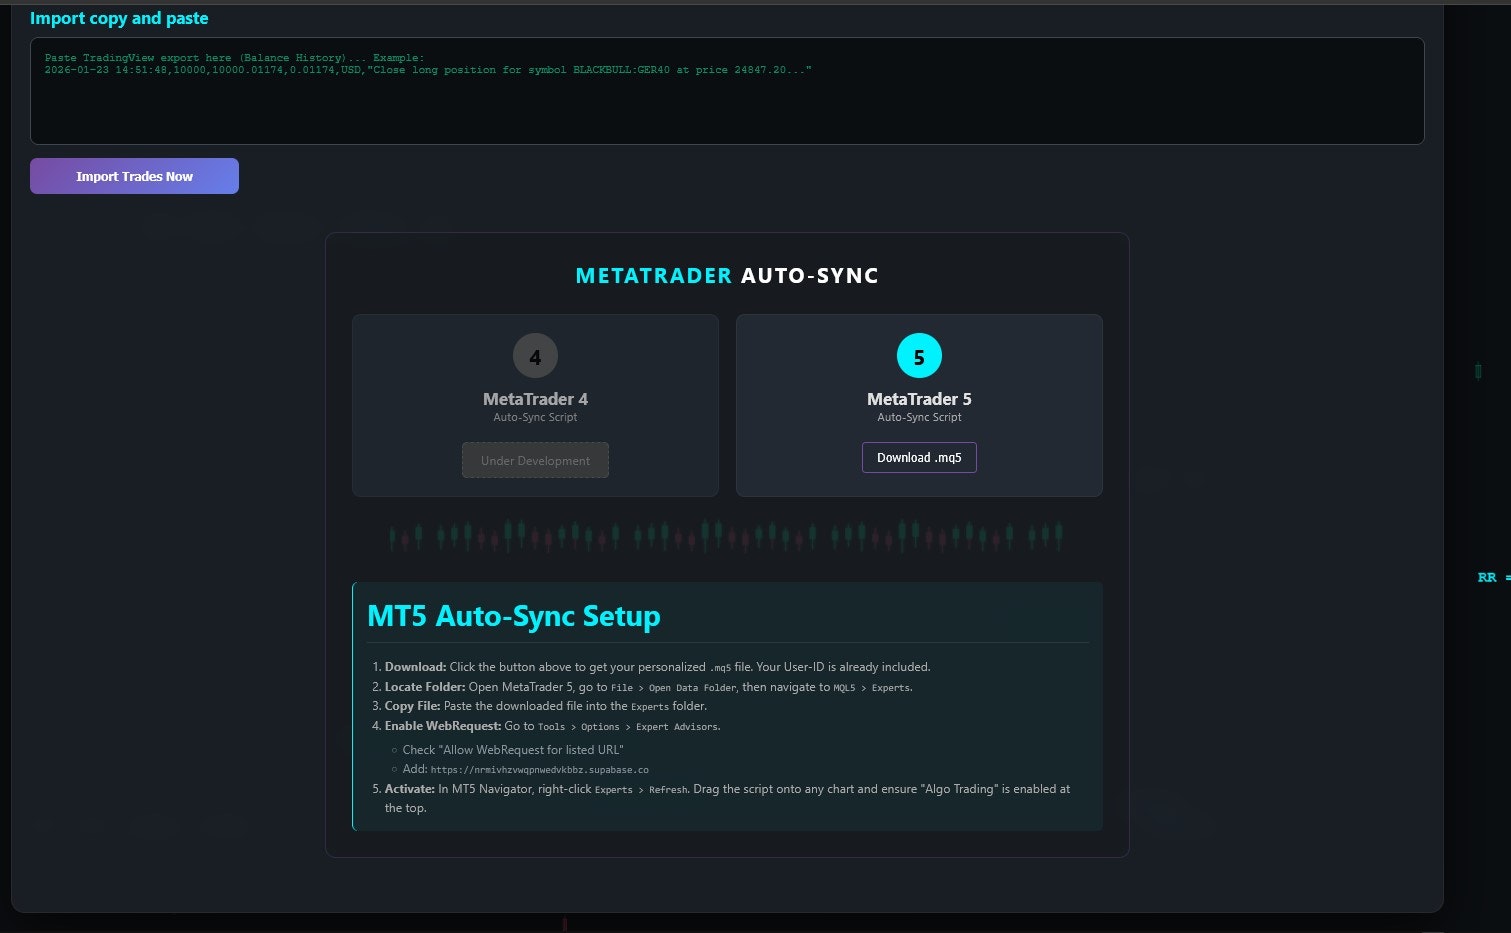The width and height of the screenshot is (1511, 933).
Task: Click the Under Development MetaTrader 4 button
Action: click(x=535, y=460)
